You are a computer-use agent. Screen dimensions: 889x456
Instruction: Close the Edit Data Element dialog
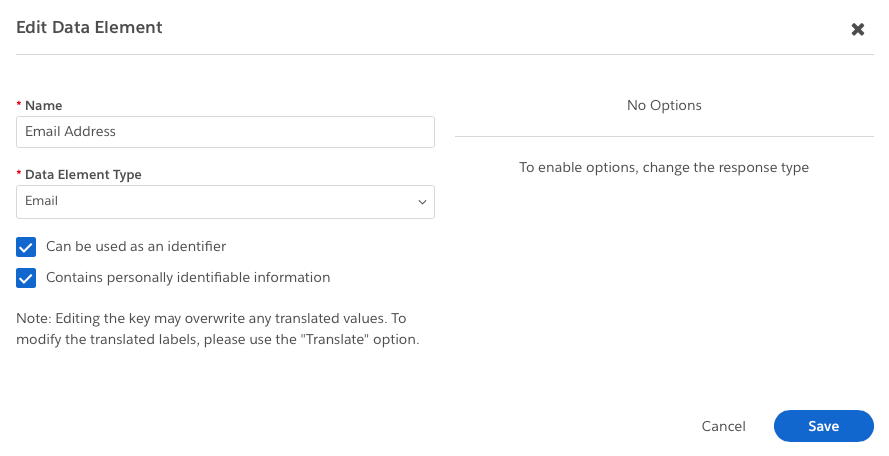[857, 29]
